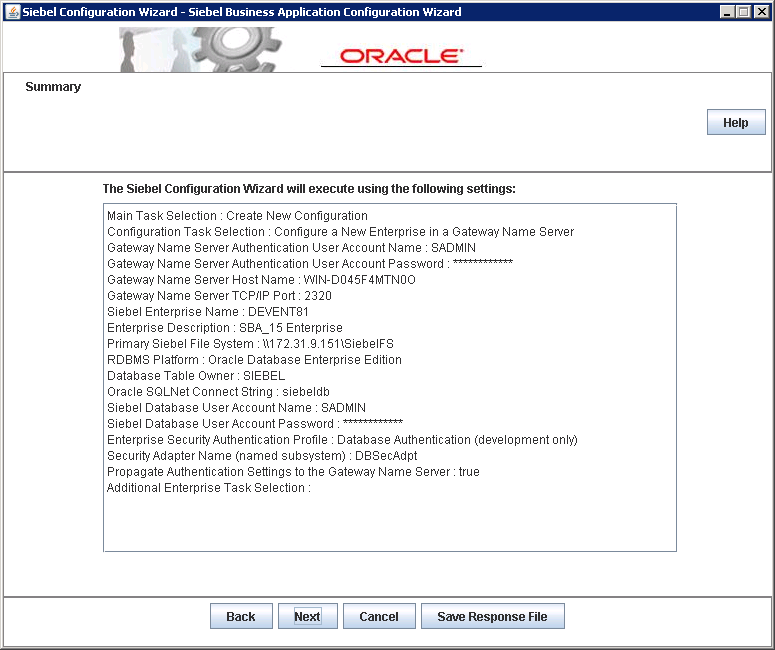This screenshot has height=650, width=775.
Task: Cancel the configuration wizard
Action: (x=379, y=616)
